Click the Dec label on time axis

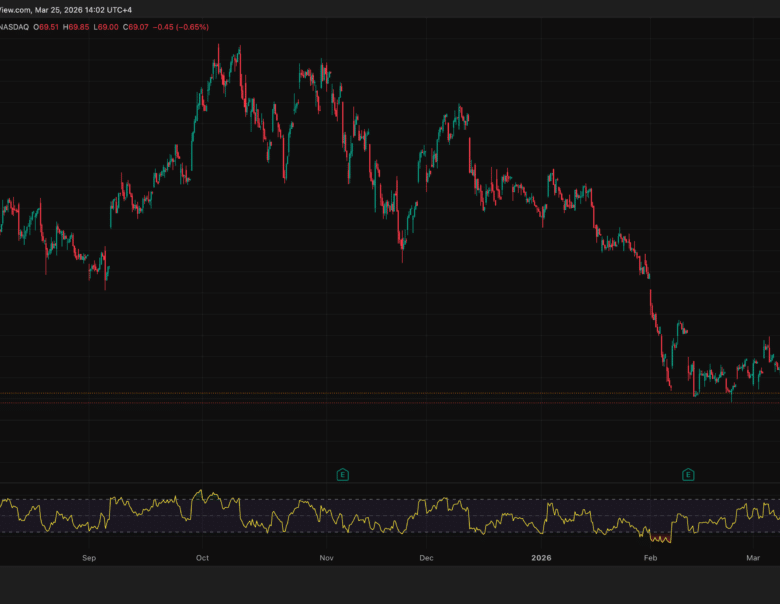tap(426, 557)
